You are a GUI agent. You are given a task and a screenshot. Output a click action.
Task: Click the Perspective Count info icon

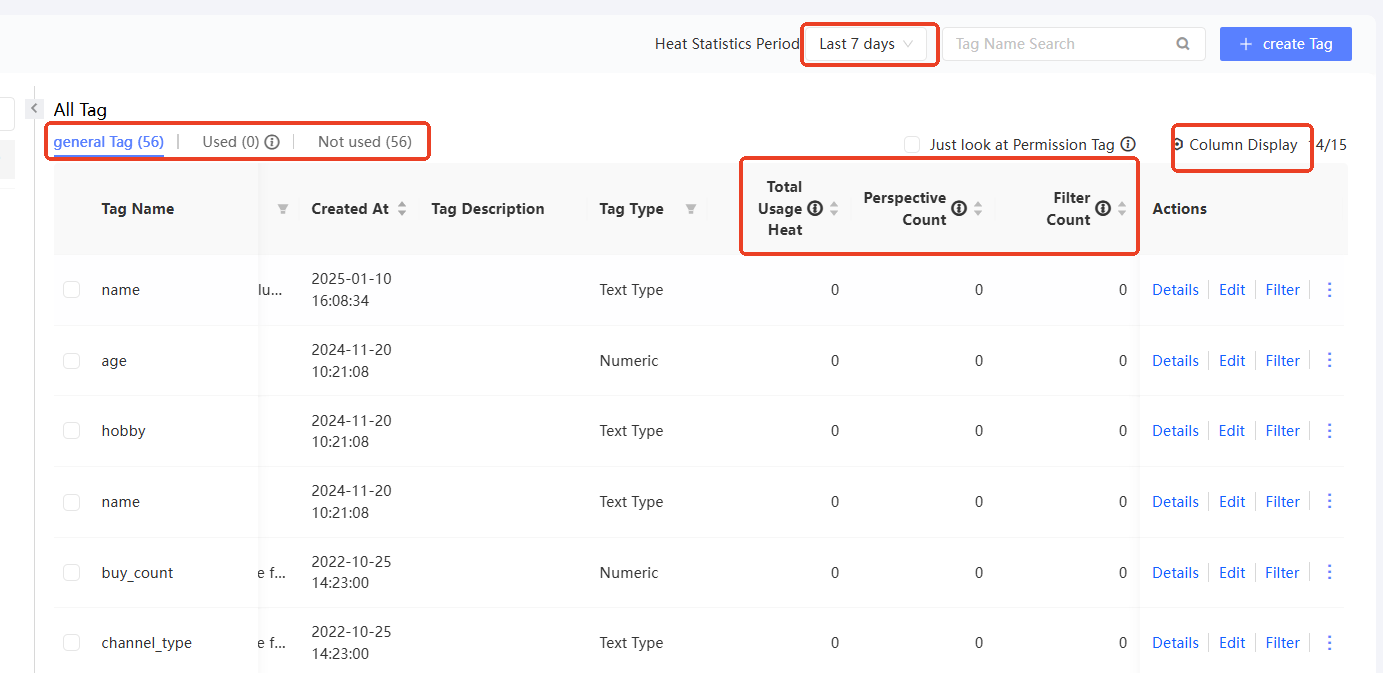[x=959, y=209]
